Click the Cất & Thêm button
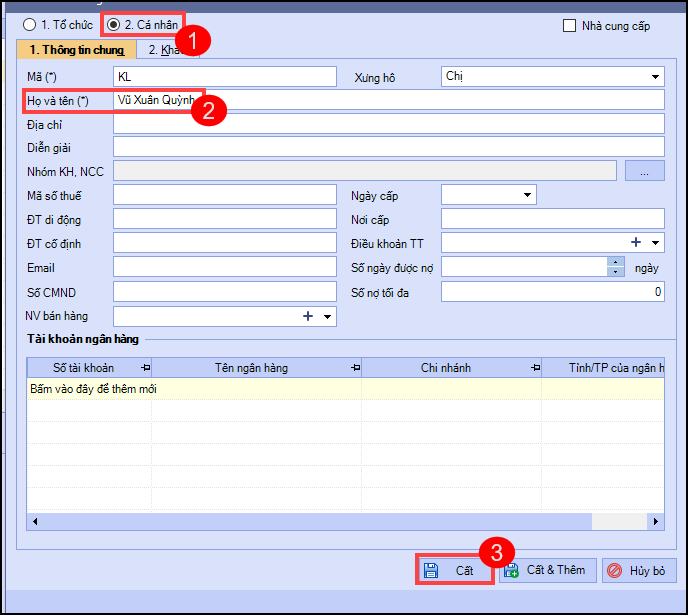Image resolution: width=688 pixels, height=615 pixels. [547, 570]
